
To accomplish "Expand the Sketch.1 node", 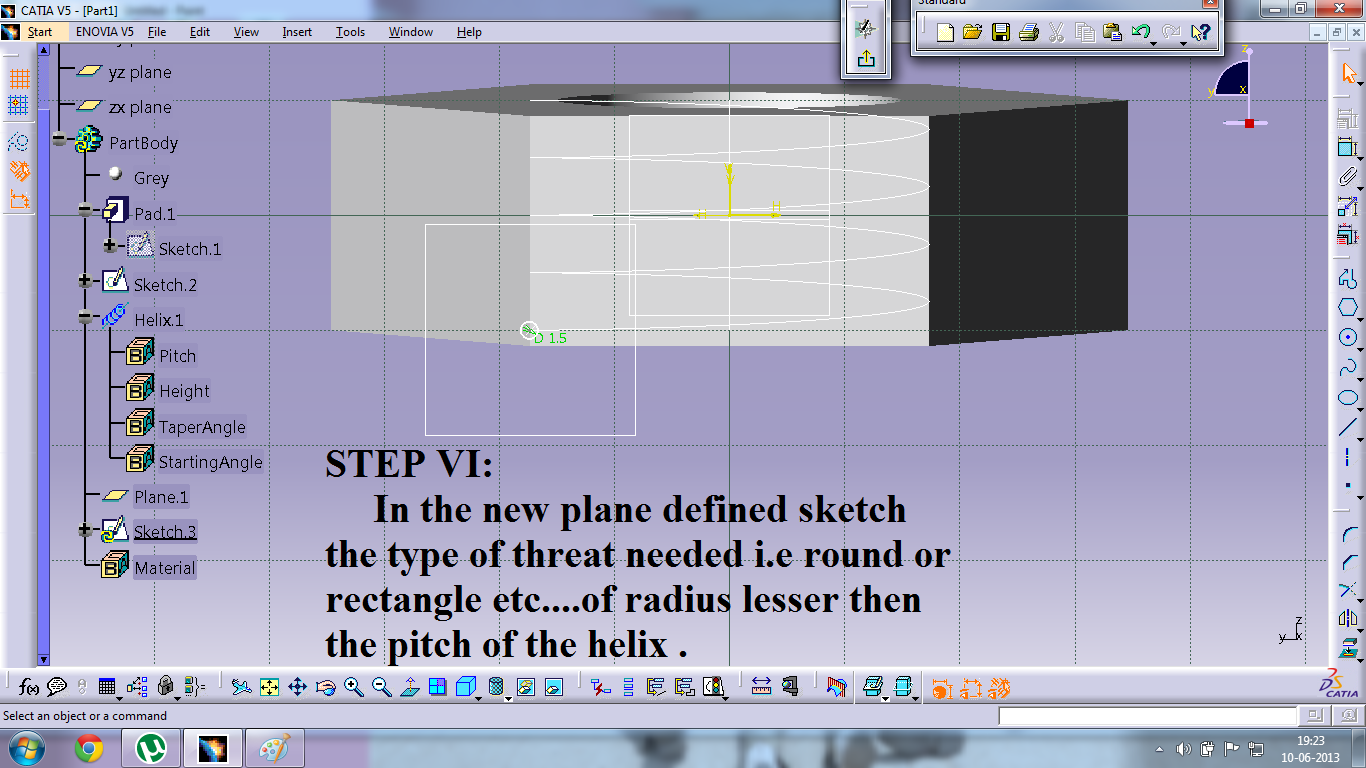I will (110, 246).
